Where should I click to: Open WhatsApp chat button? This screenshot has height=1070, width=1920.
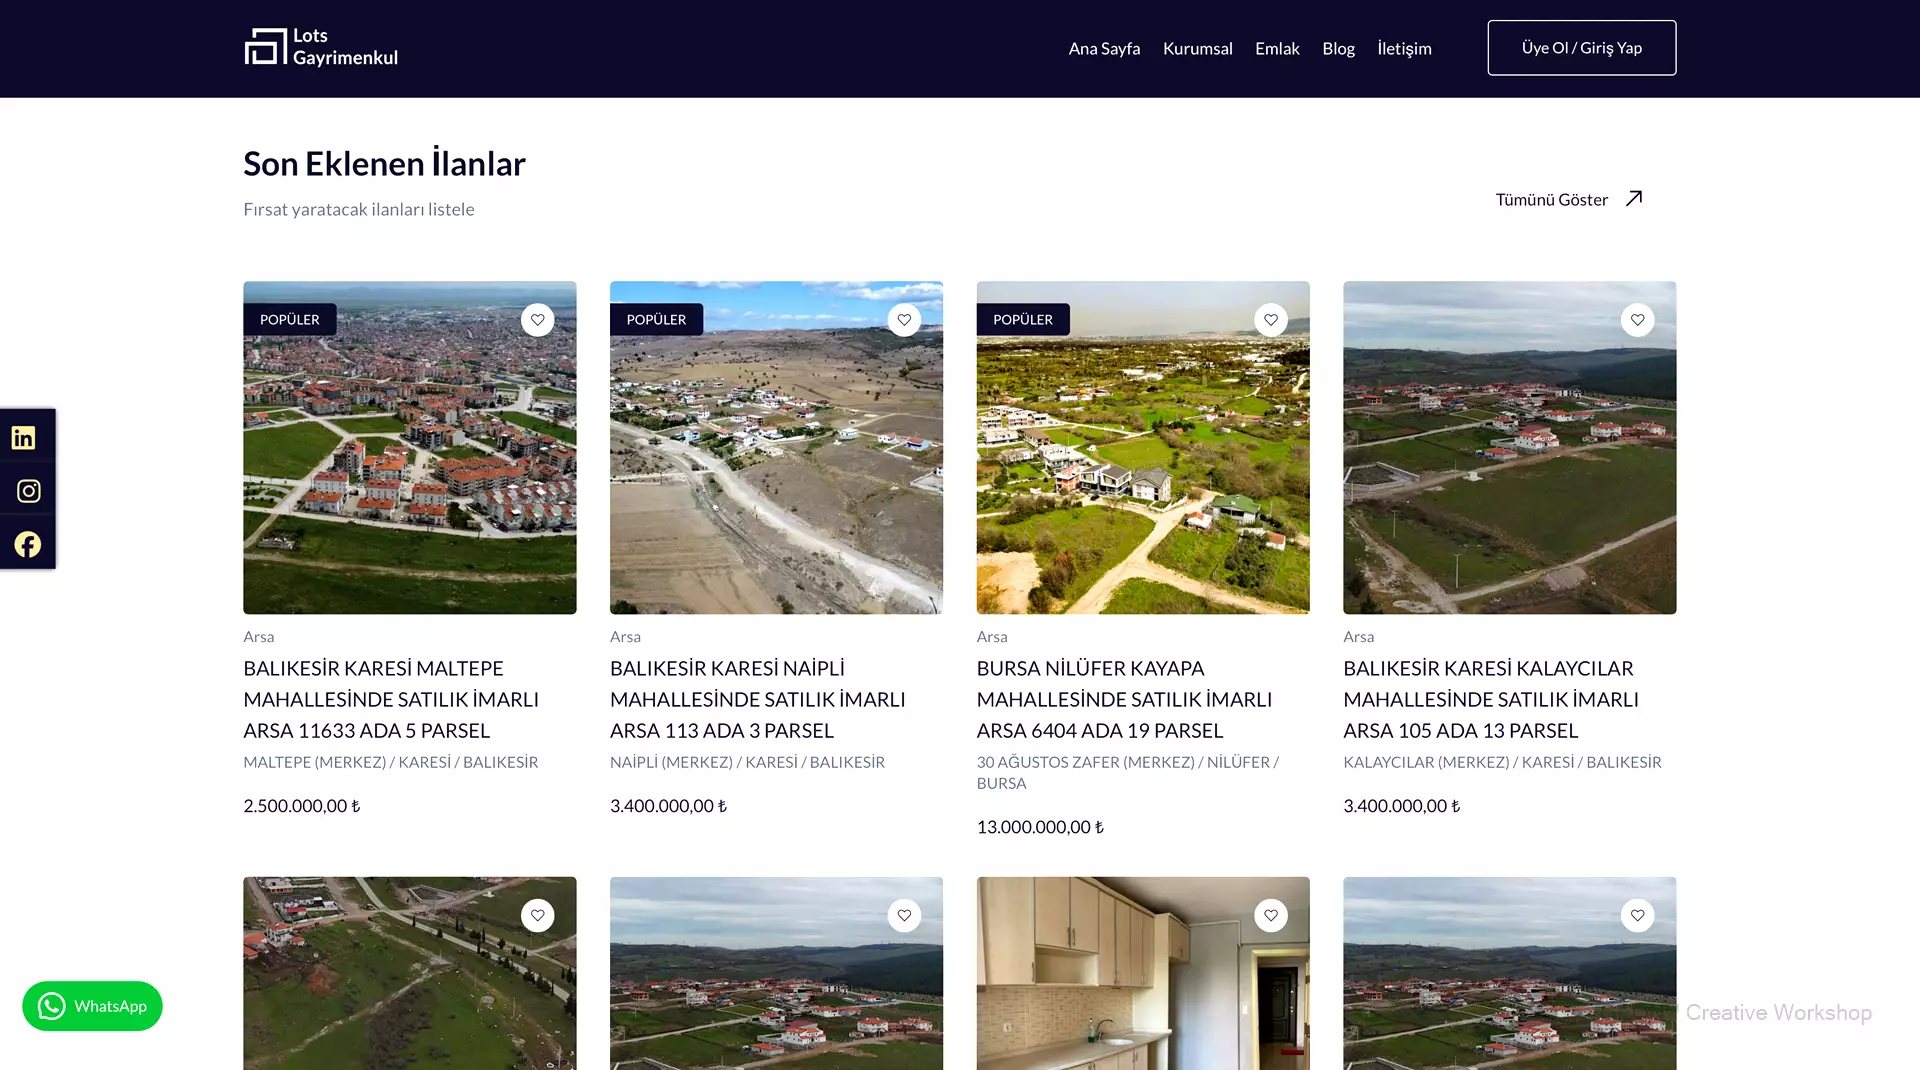[x=92, y=1006]
